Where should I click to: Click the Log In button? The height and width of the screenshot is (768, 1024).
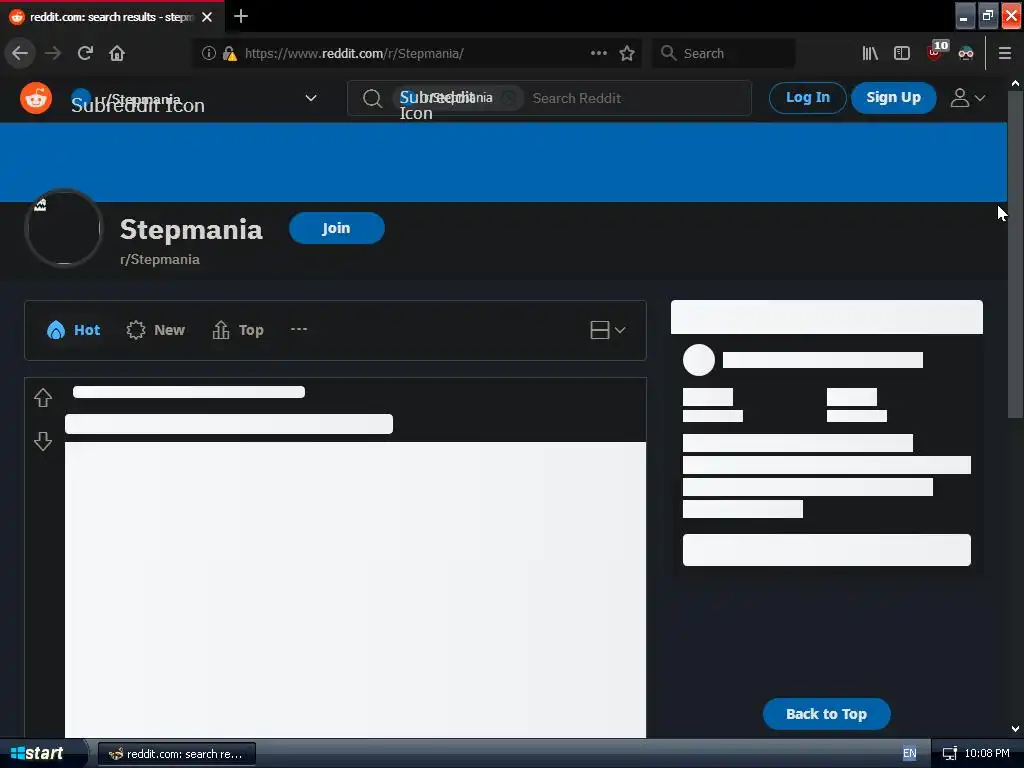pyautogui.click(x=807, y=97)
